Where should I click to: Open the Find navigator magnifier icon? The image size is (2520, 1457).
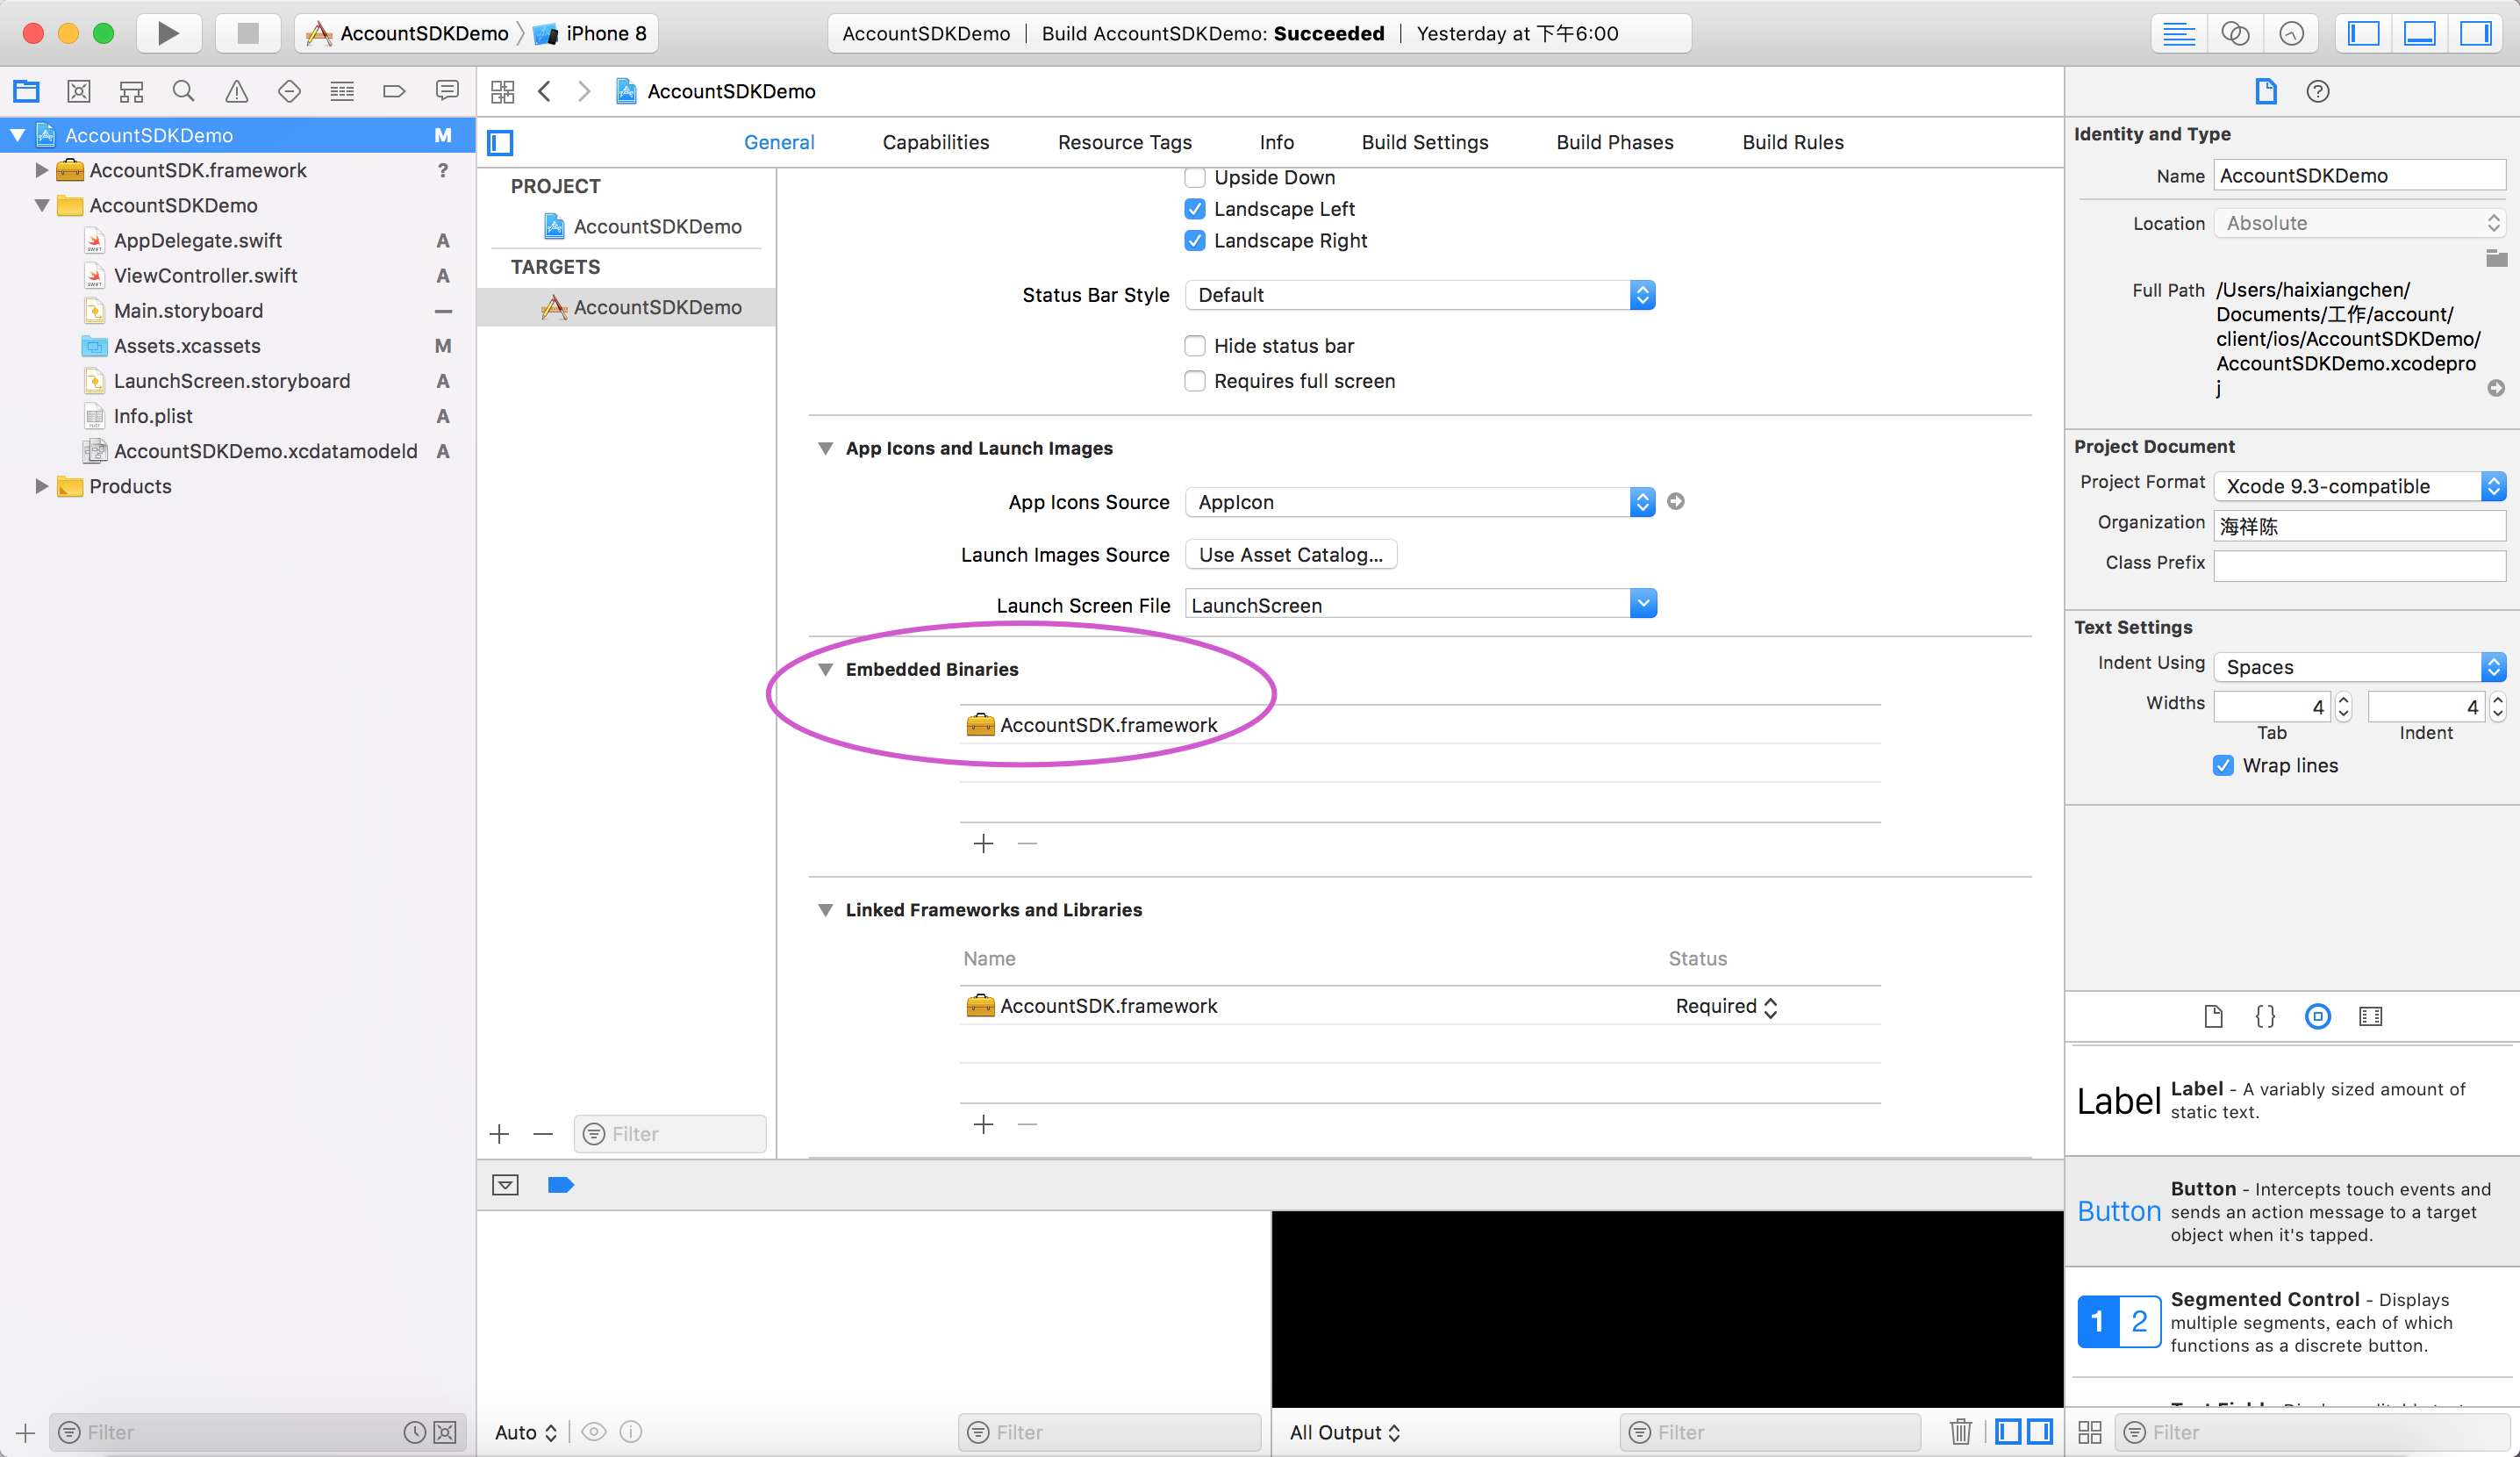tap(184, 91)
